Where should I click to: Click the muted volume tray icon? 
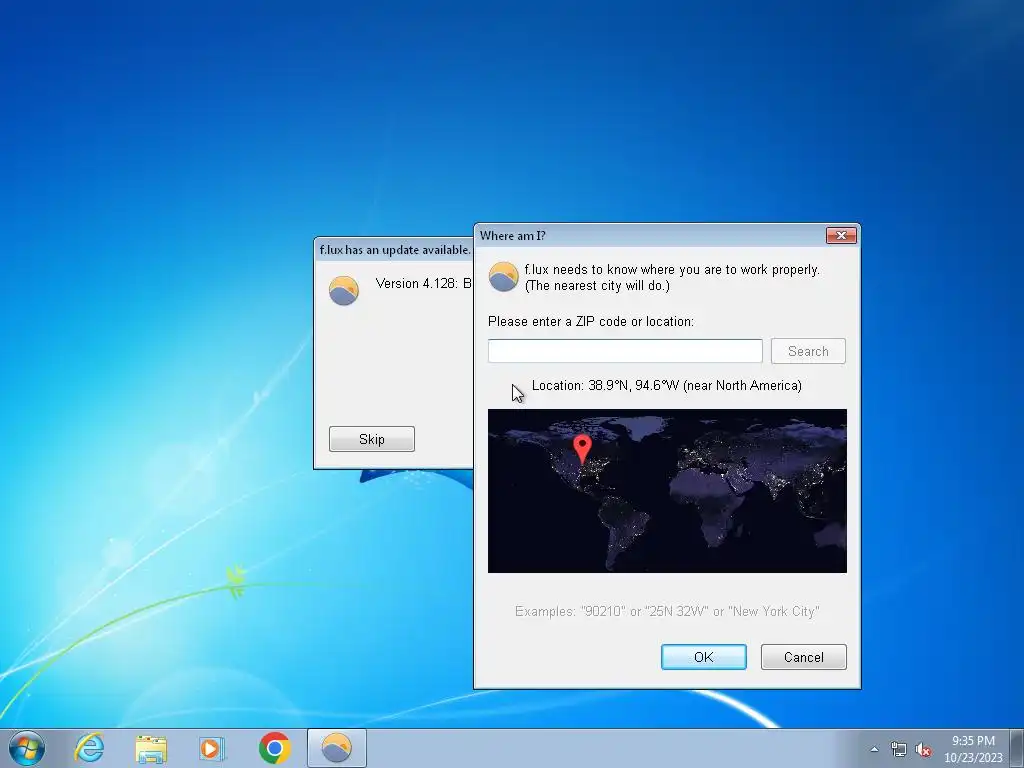tap(923, 750)
